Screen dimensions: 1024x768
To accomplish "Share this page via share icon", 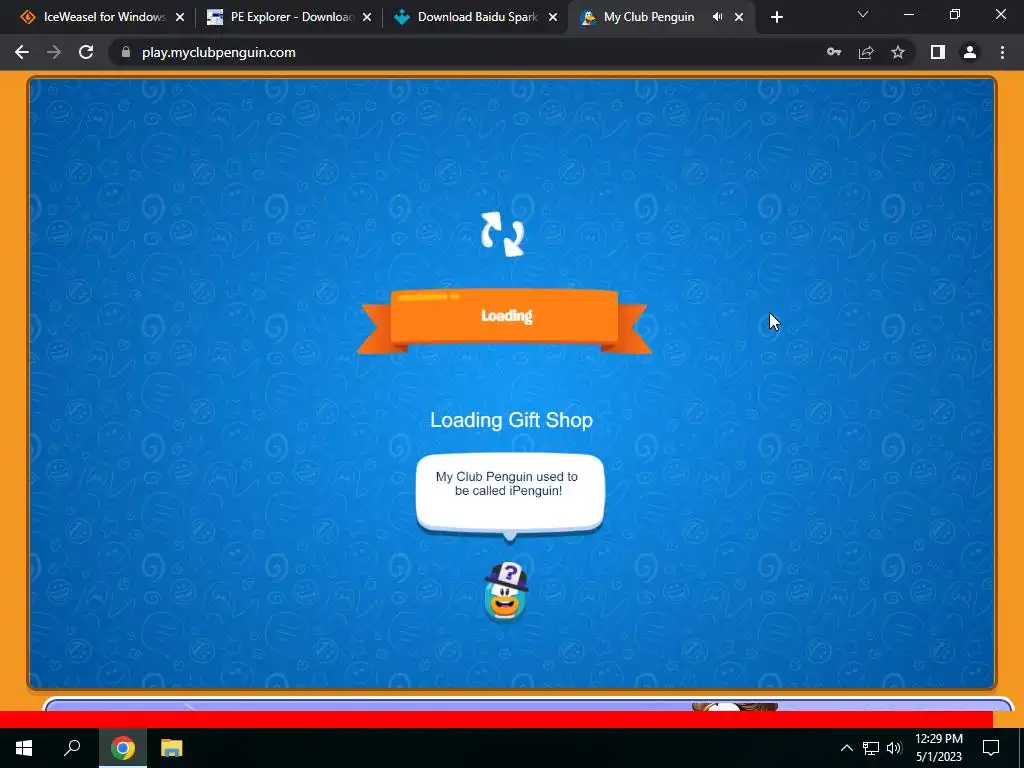I will tap(866, 52).
